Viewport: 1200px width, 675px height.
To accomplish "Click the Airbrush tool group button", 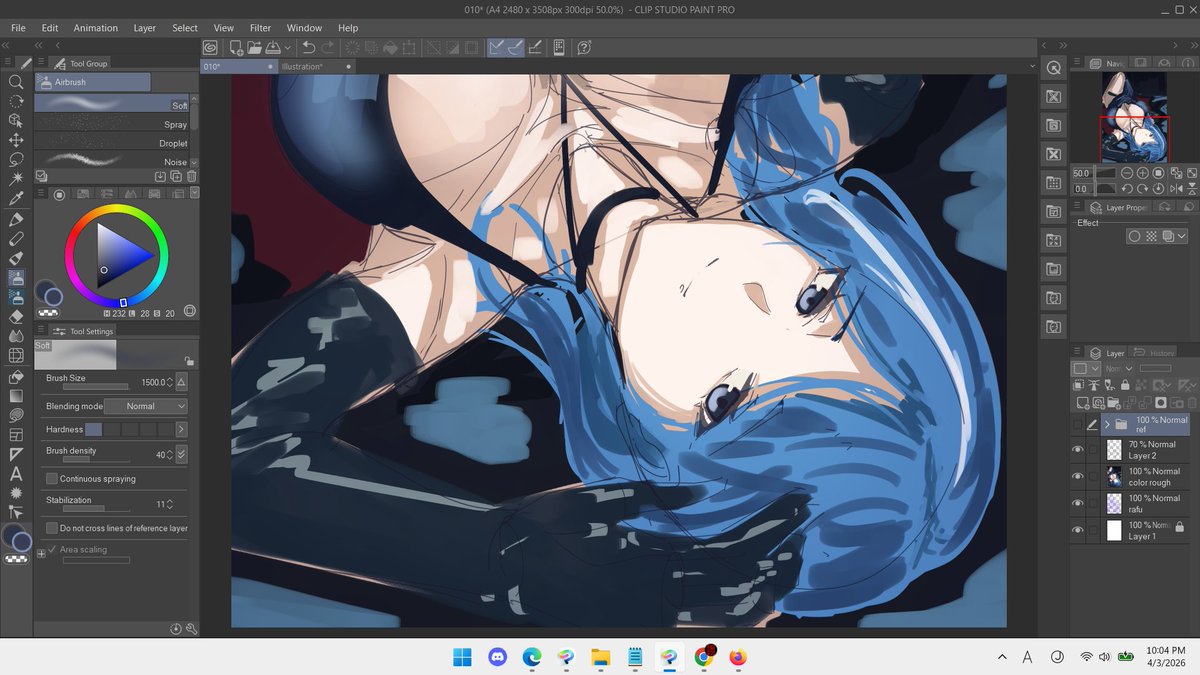I will [92, 82].
